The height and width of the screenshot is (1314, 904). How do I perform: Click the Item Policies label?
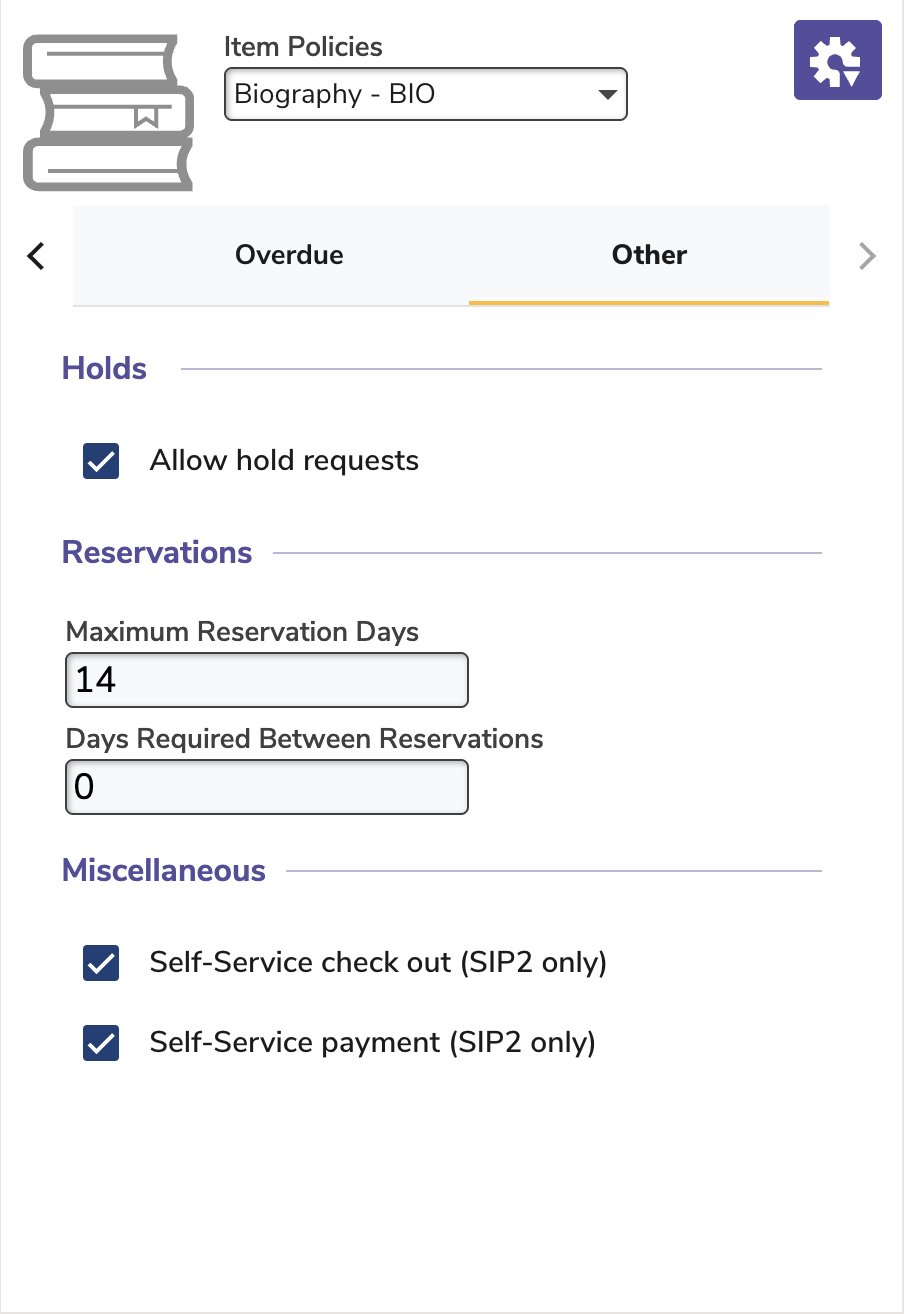tap(303, 47)
